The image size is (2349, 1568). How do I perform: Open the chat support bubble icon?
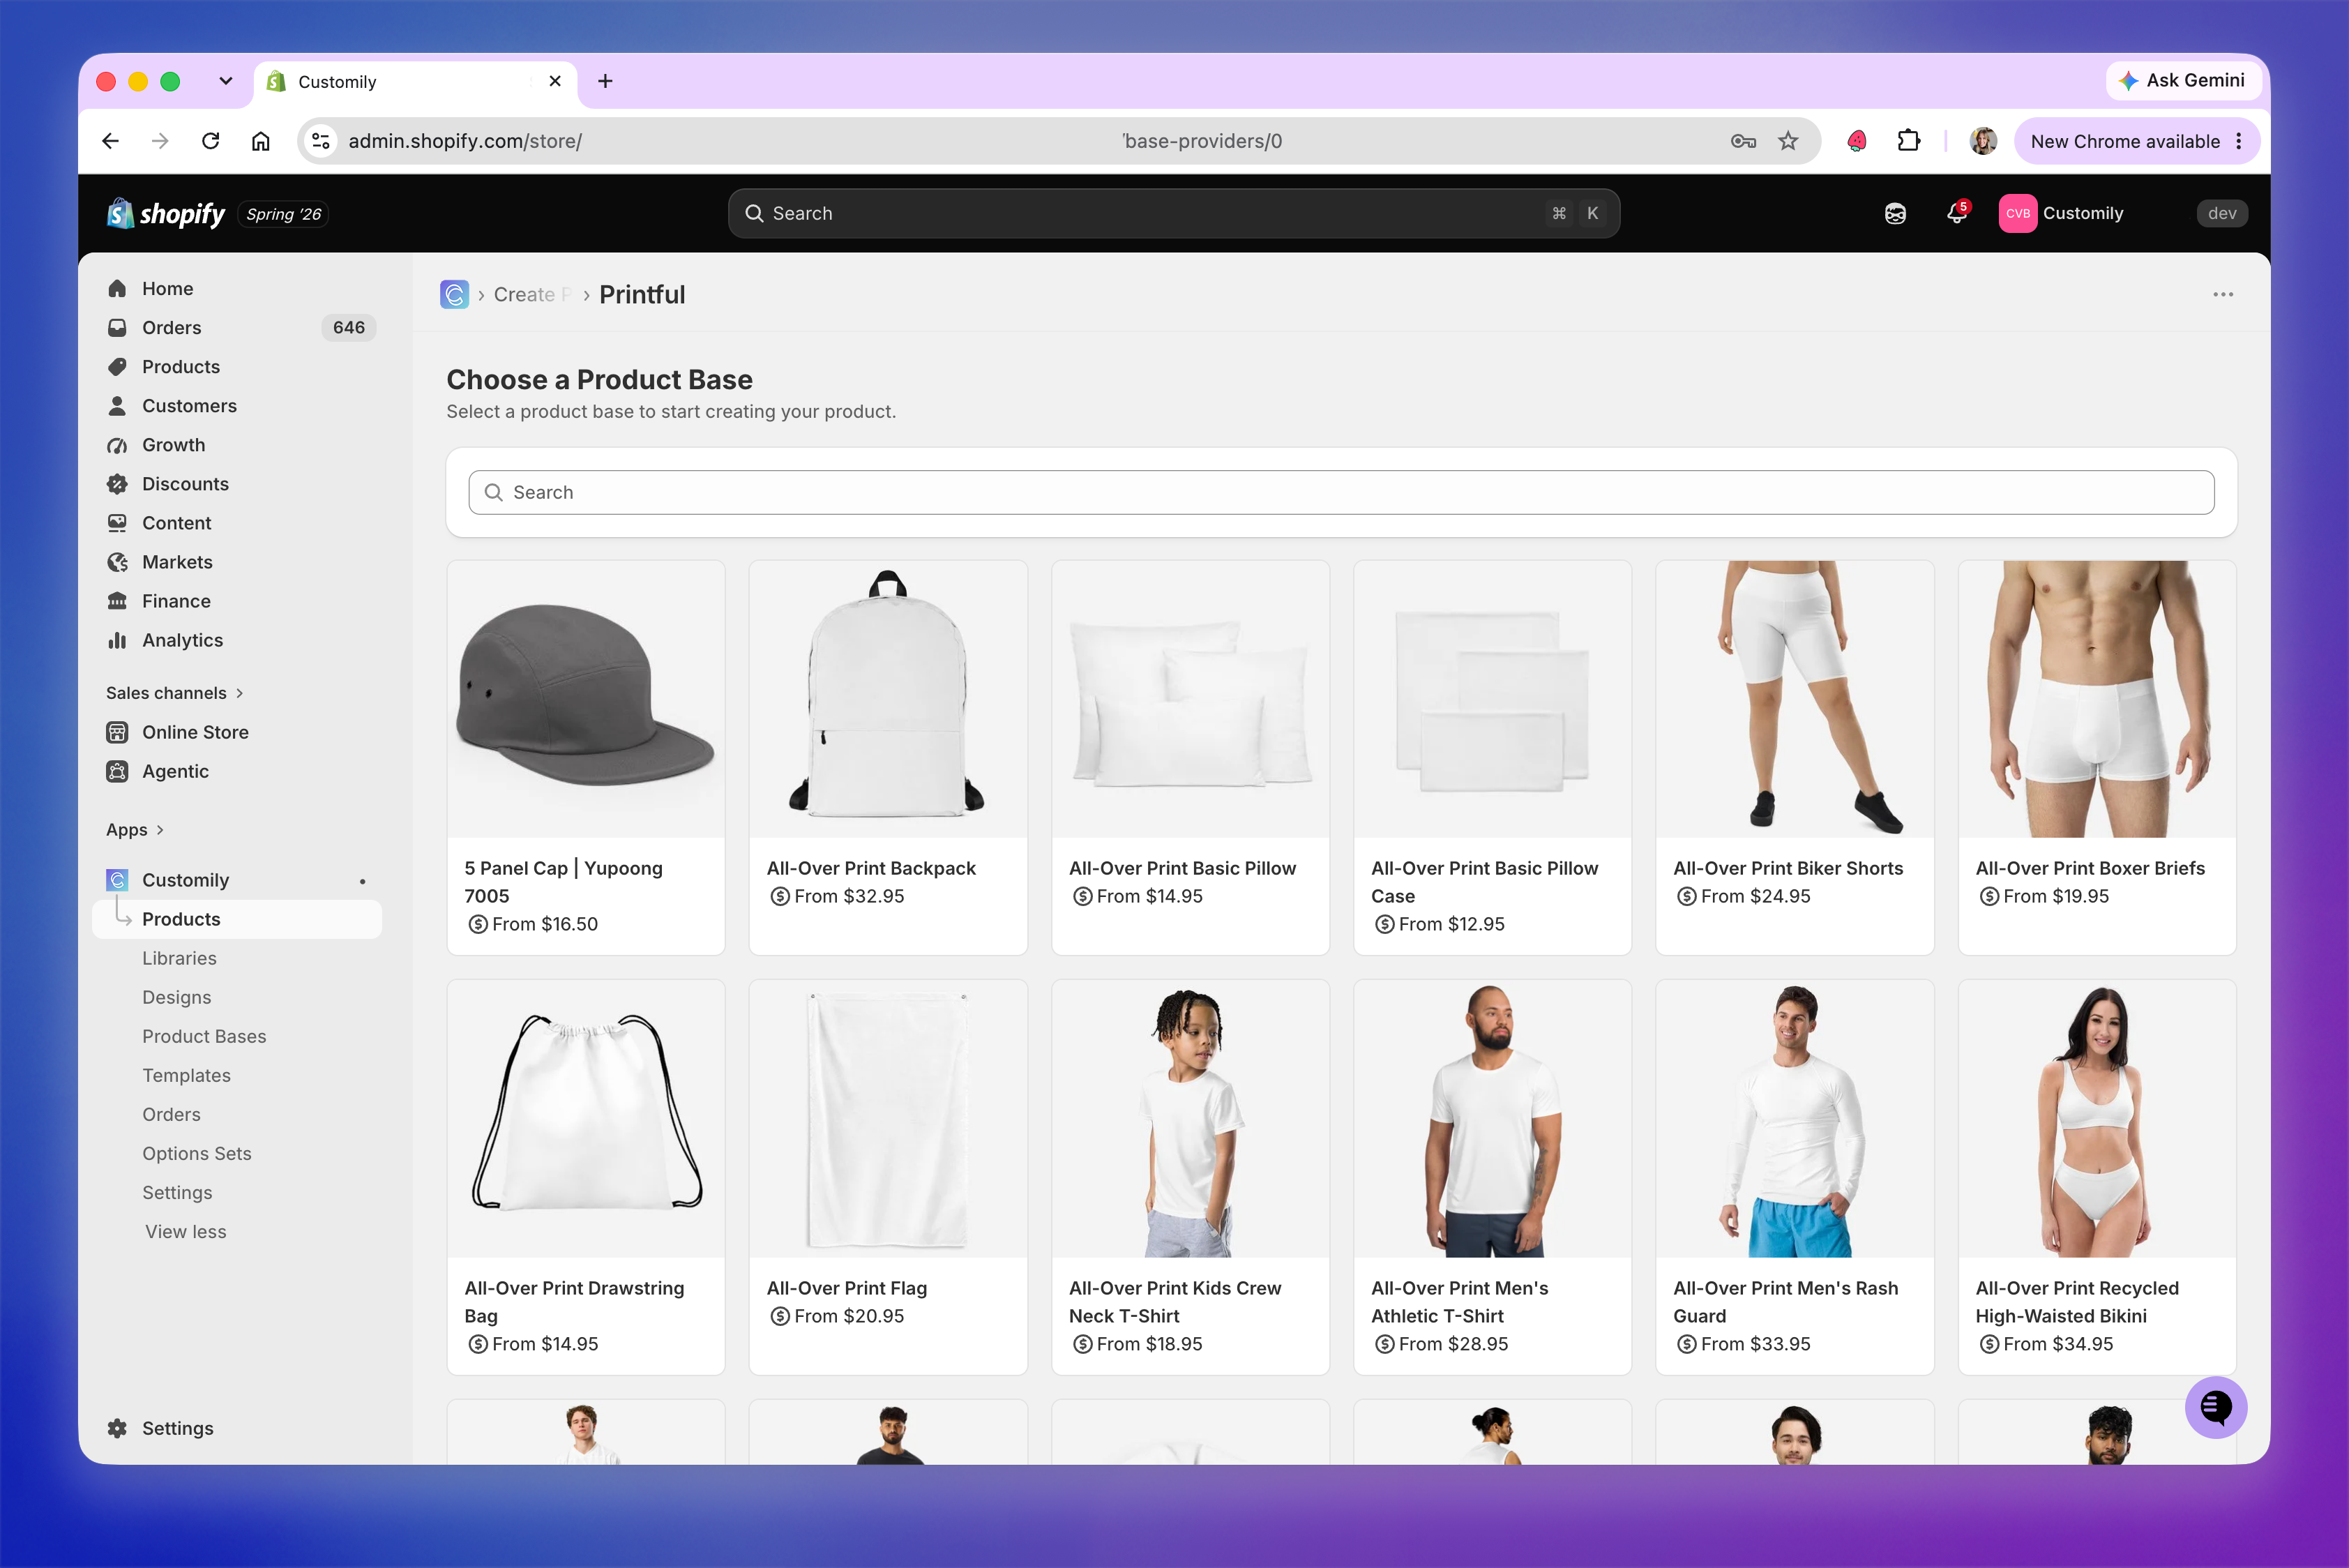(2215, 1407)
